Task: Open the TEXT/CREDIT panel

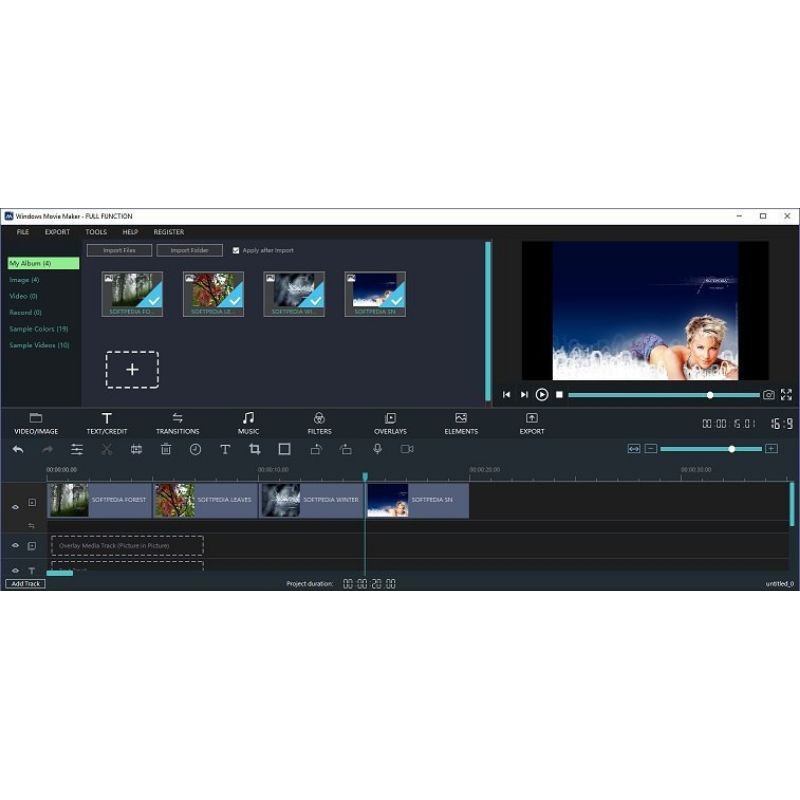Action: tap(106, 423)
